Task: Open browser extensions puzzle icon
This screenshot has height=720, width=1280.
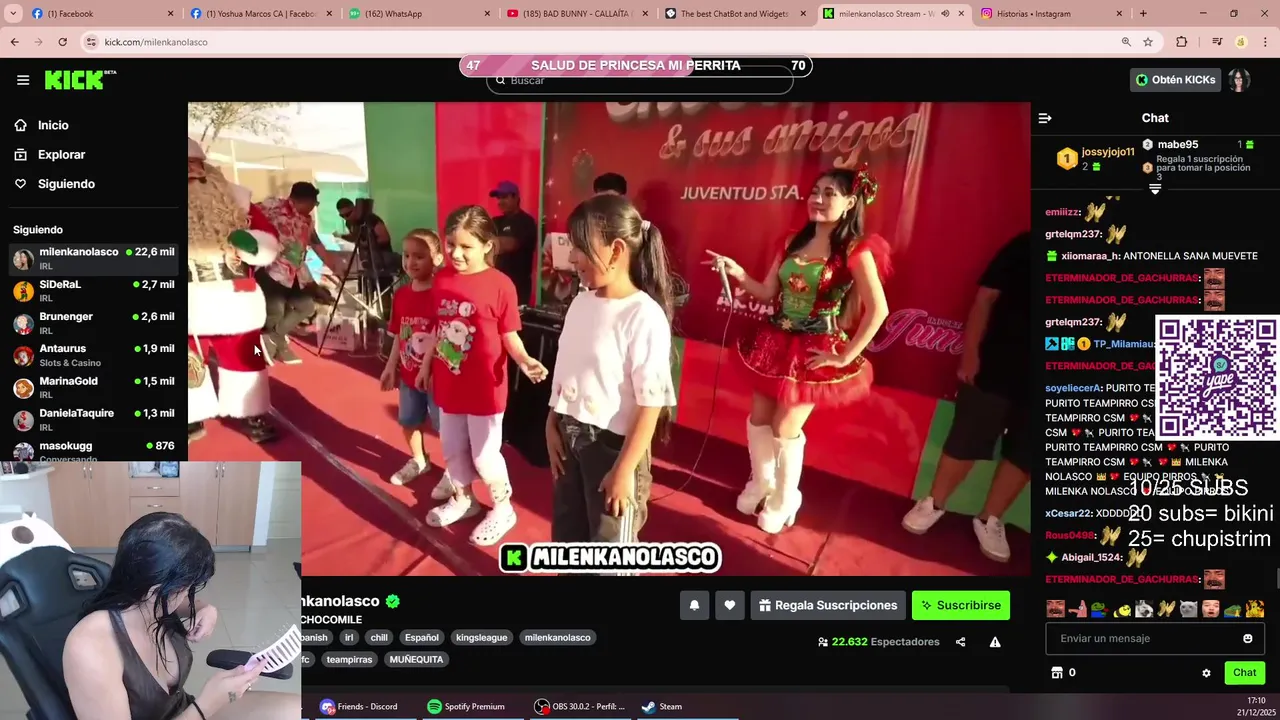Action: pyautogui.click(x=1182, y=42)
